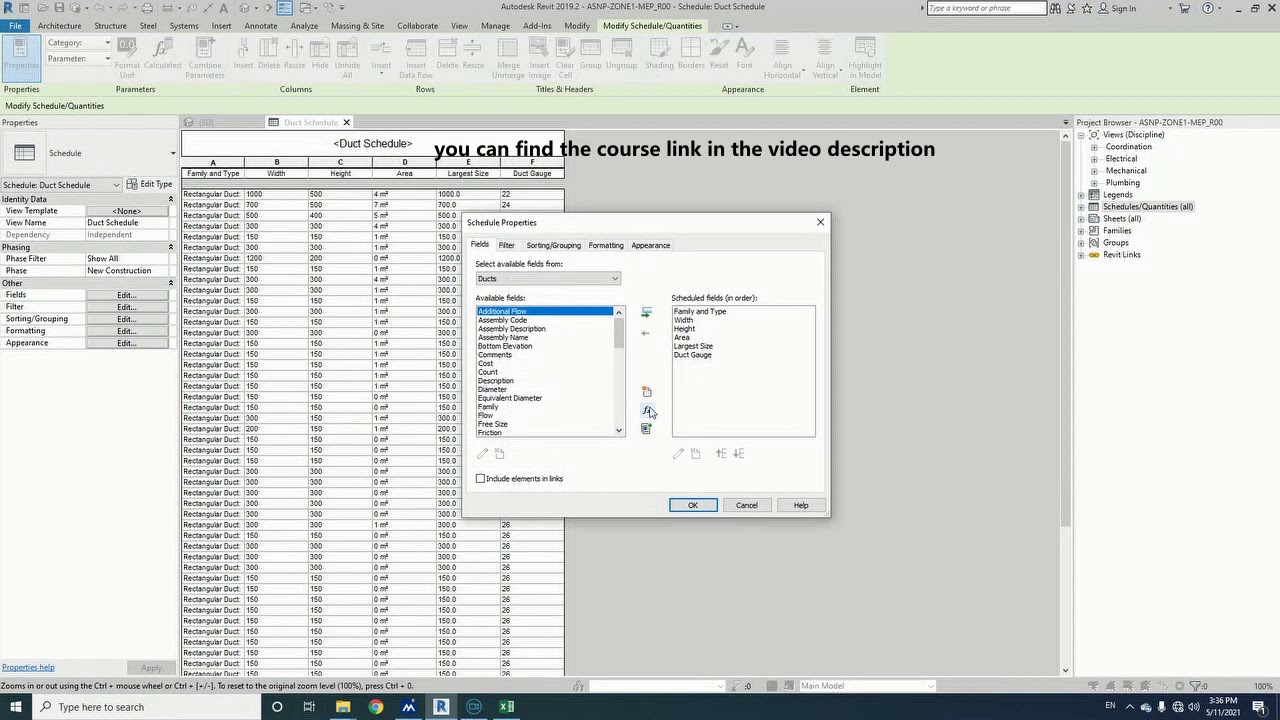1280x720 pixels.
Task: Select Equivalent Diameter in Available fields
Action: (x=510, y=398)
